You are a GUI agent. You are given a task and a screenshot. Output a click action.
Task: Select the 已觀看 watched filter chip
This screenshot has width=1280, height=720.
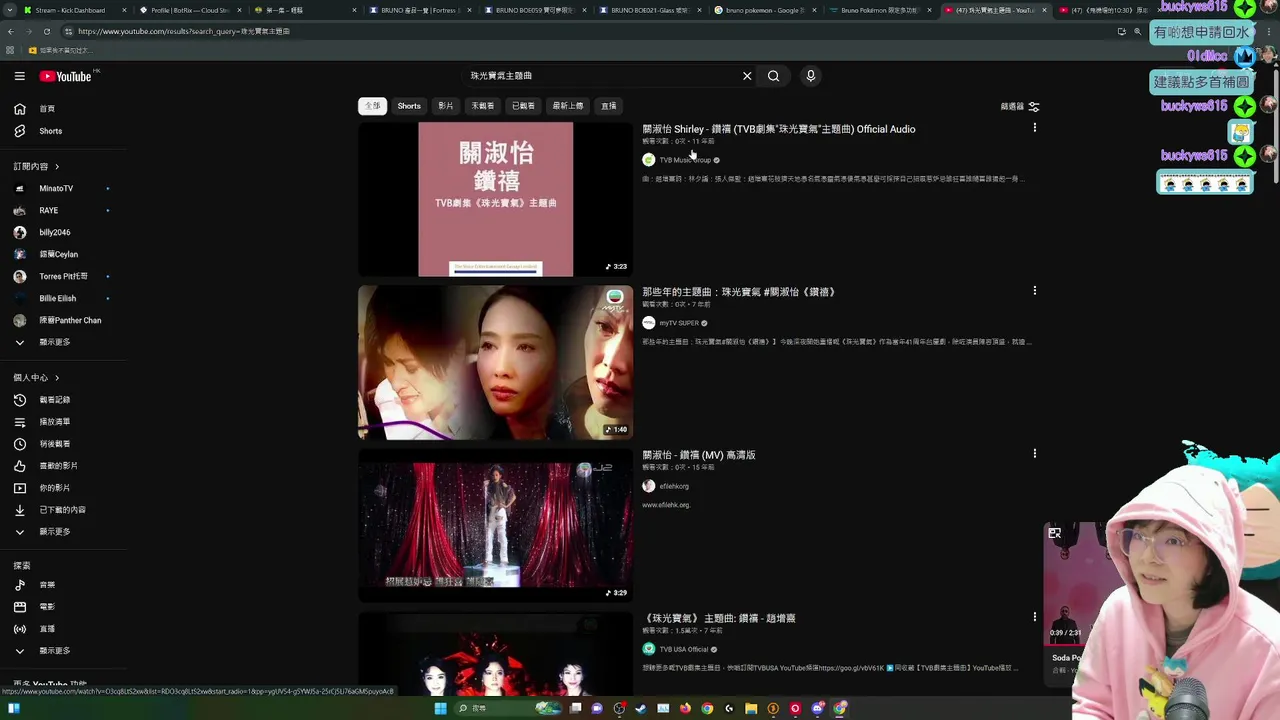[523, 106]
